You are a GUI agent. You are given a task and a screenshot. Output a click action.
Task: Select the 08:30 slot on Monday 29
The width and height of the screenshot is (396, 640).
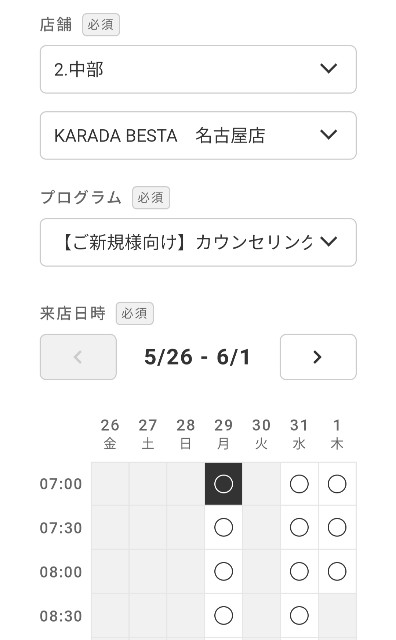223,615
